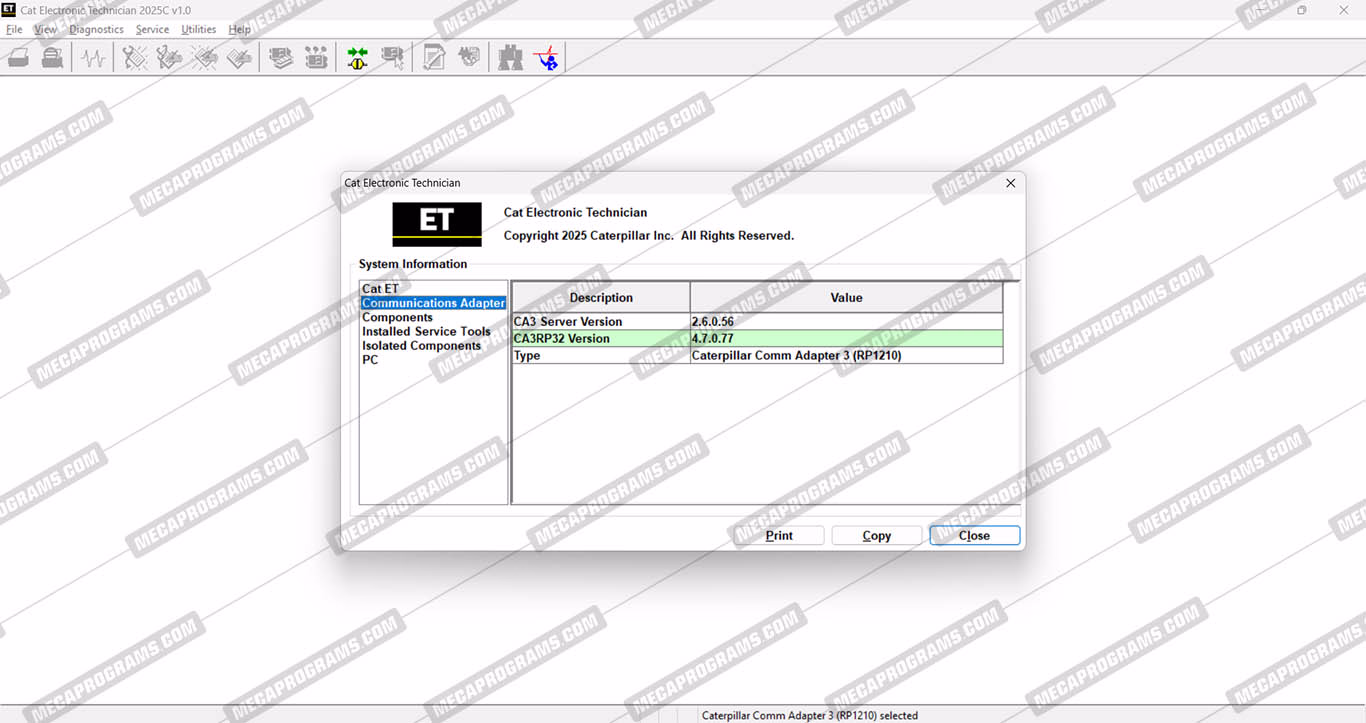Click the green arrows Connect/Disconnect icon
This screenshot has width=1366, height=723.
[357, 58]
